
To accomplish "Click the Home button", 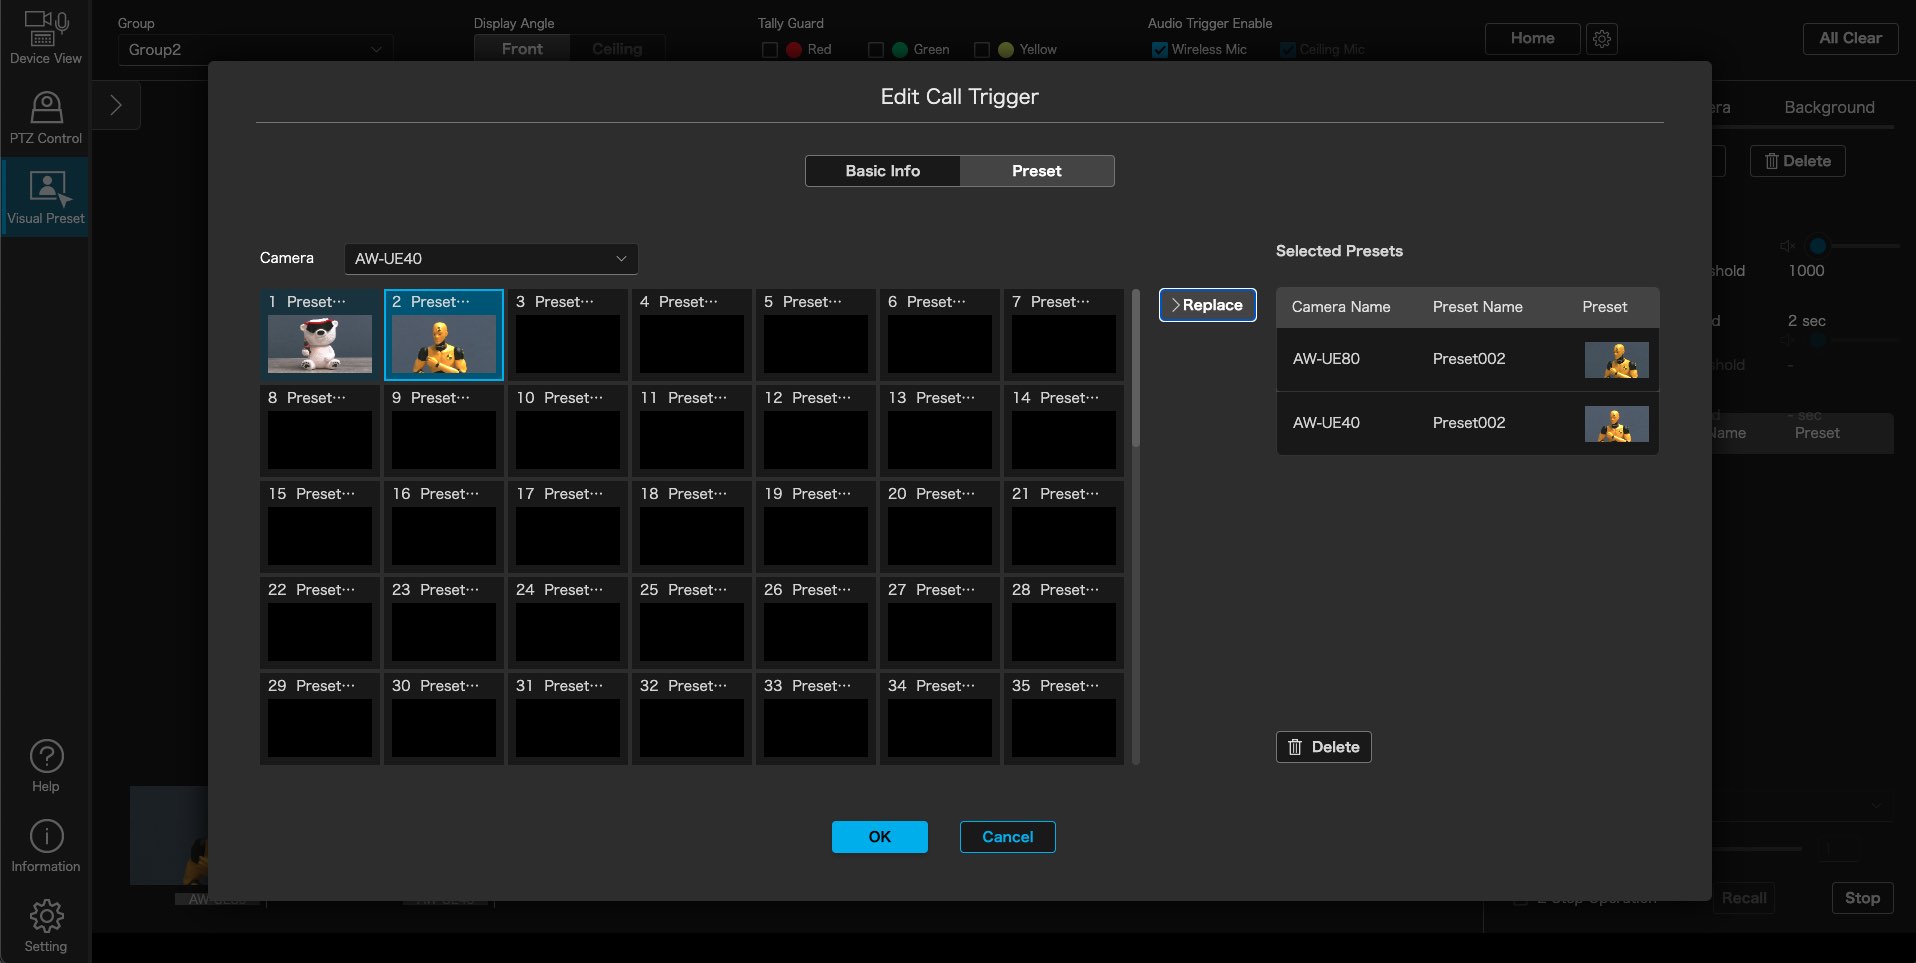I will point(1533,39).
